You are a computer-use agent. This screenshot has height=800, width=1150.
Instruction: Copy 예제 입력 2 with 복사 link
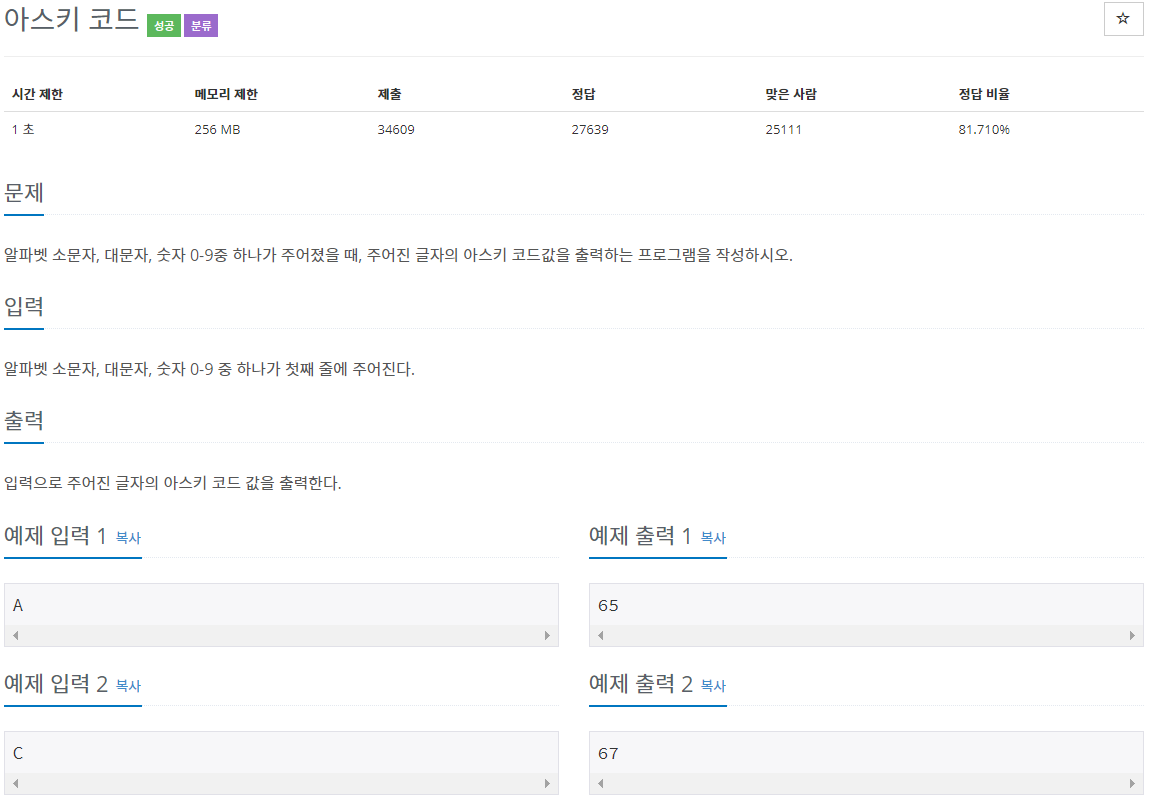pyautogui.click(x=128, y=686)
